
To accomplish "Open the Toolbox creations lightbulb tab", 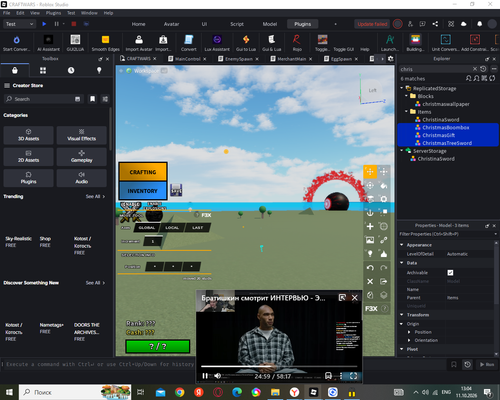I will 99,70.
